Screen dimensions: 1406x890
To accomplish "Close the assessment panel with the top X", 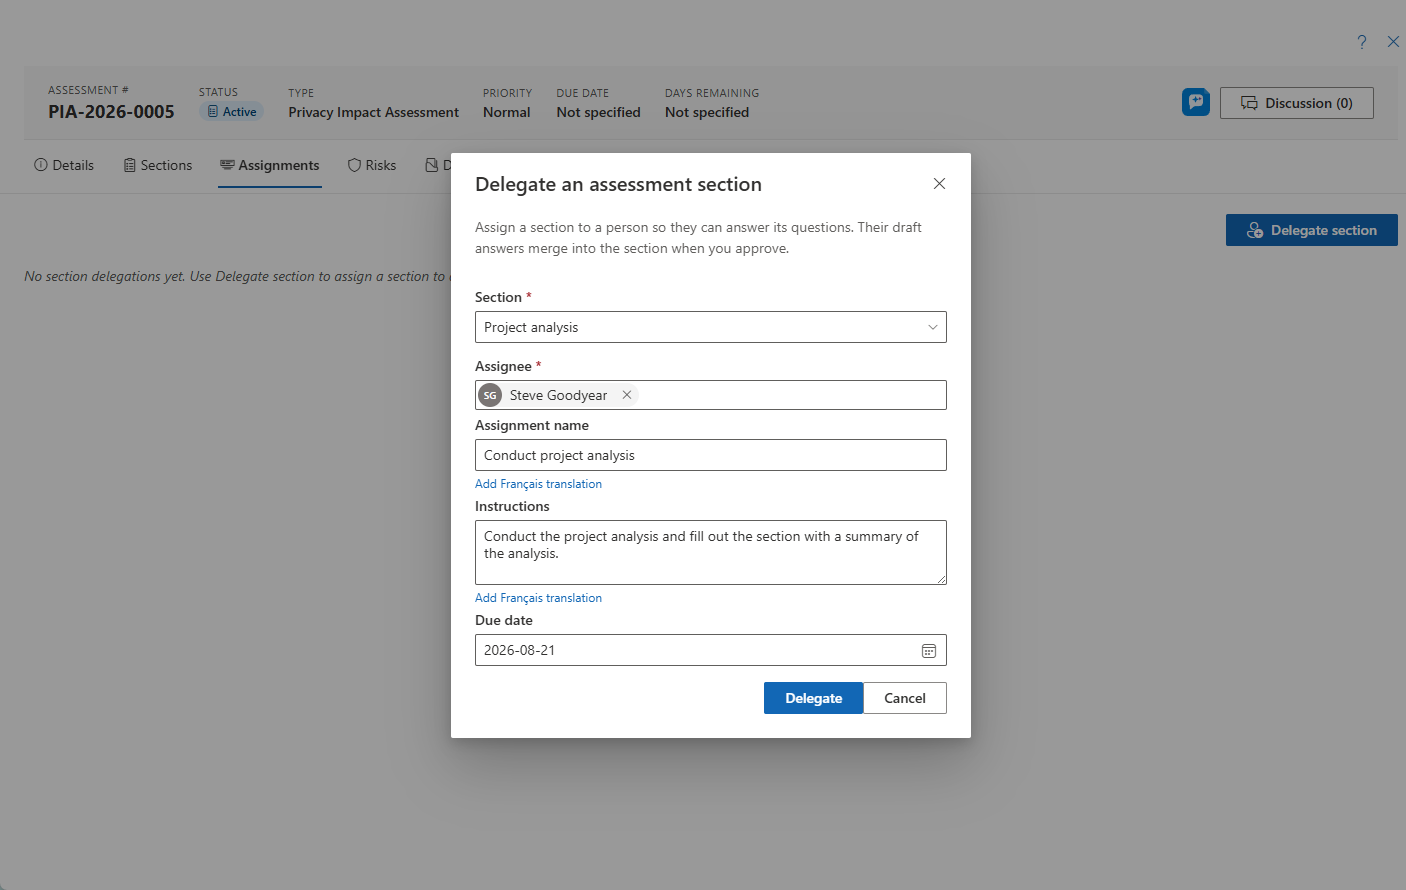I will pos(1393,42).
